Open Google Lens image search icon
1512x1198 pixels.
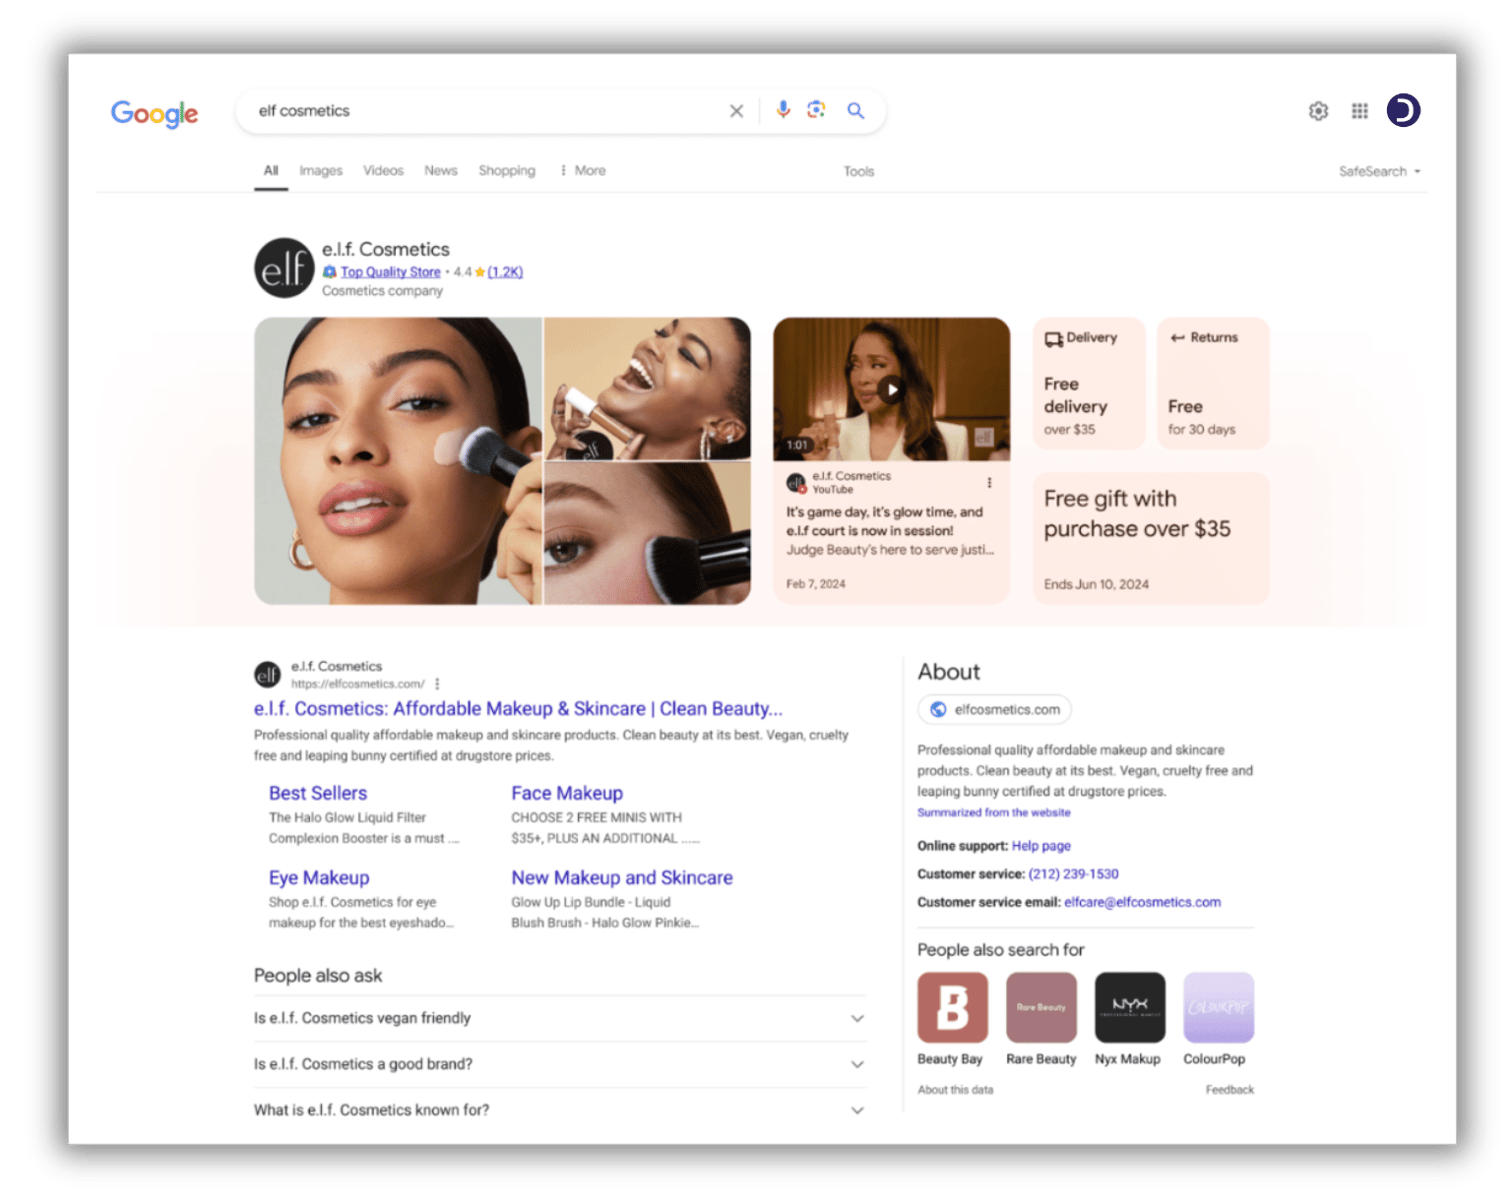[x=816, y=110]
